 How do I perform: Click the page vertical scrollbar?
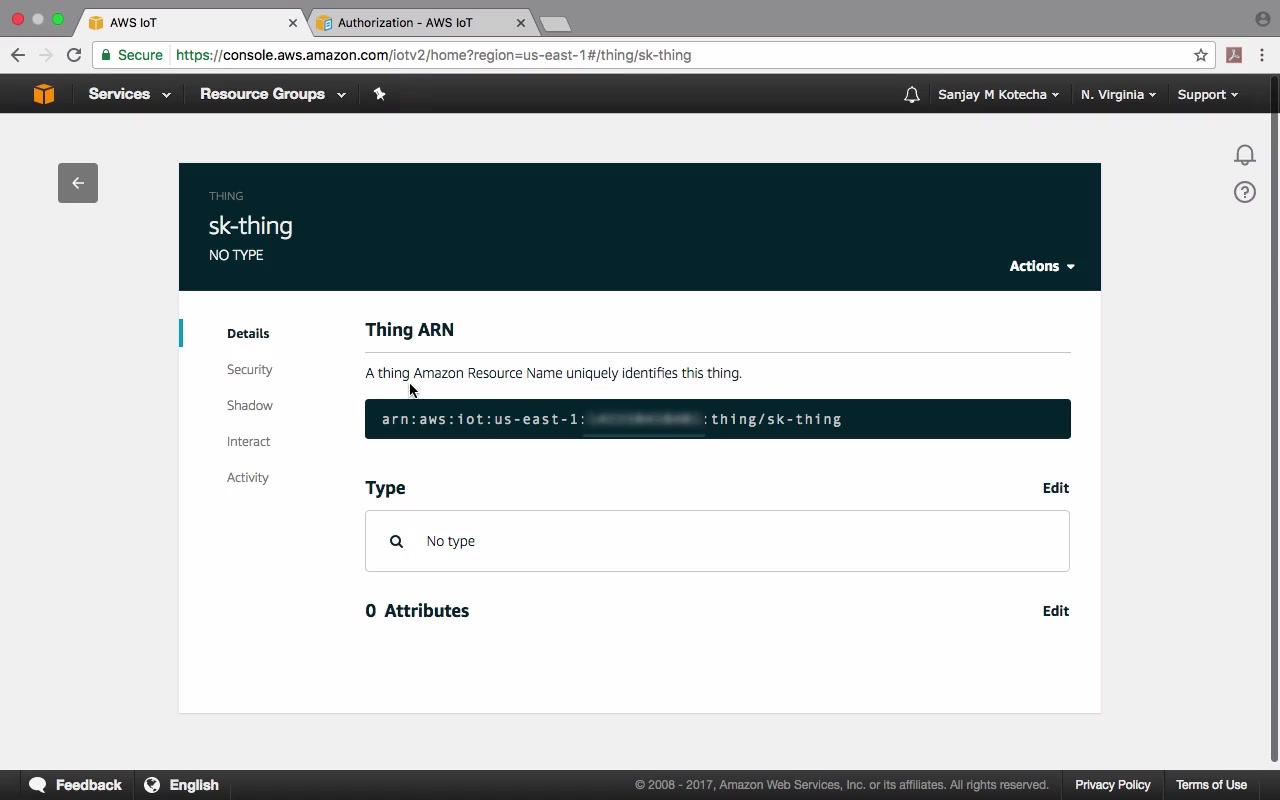pos(1273,417)
